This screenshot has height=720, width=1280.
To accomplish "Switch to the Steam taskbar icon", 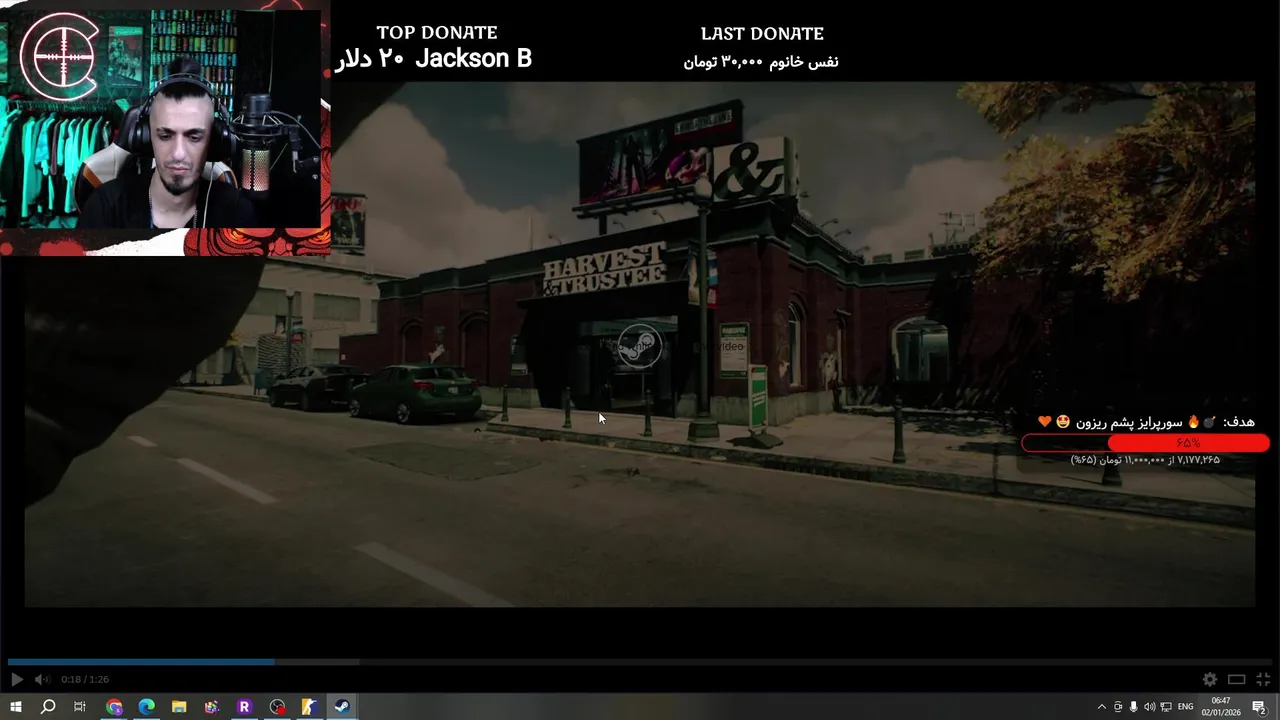I will coord(342,707).
